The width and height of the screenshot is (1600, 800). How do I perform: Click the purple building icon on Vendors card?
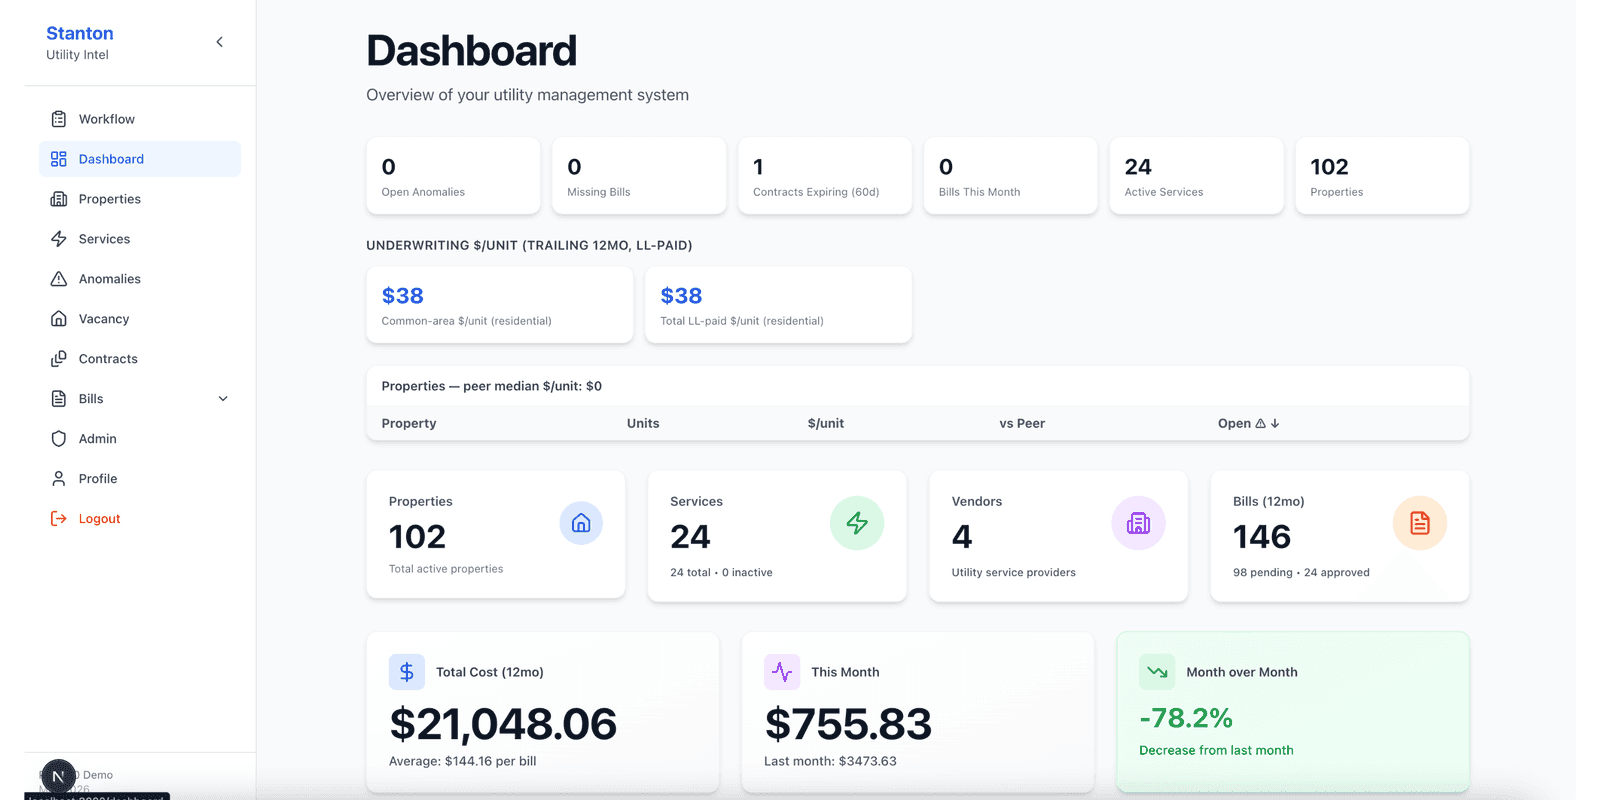tap(1138, 523)
